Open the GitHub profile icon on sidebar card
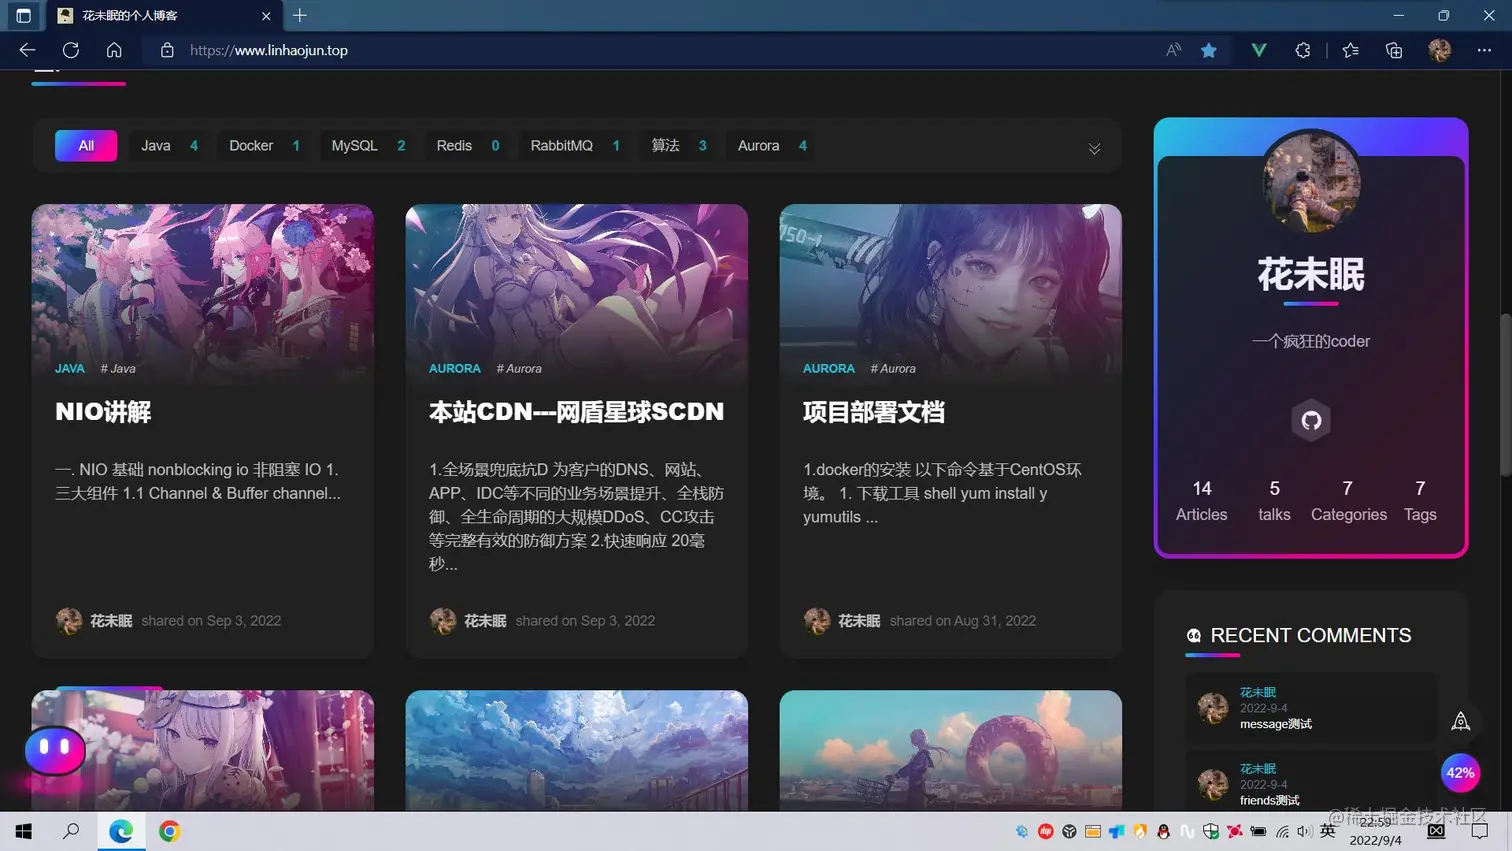 [1310, 420]
